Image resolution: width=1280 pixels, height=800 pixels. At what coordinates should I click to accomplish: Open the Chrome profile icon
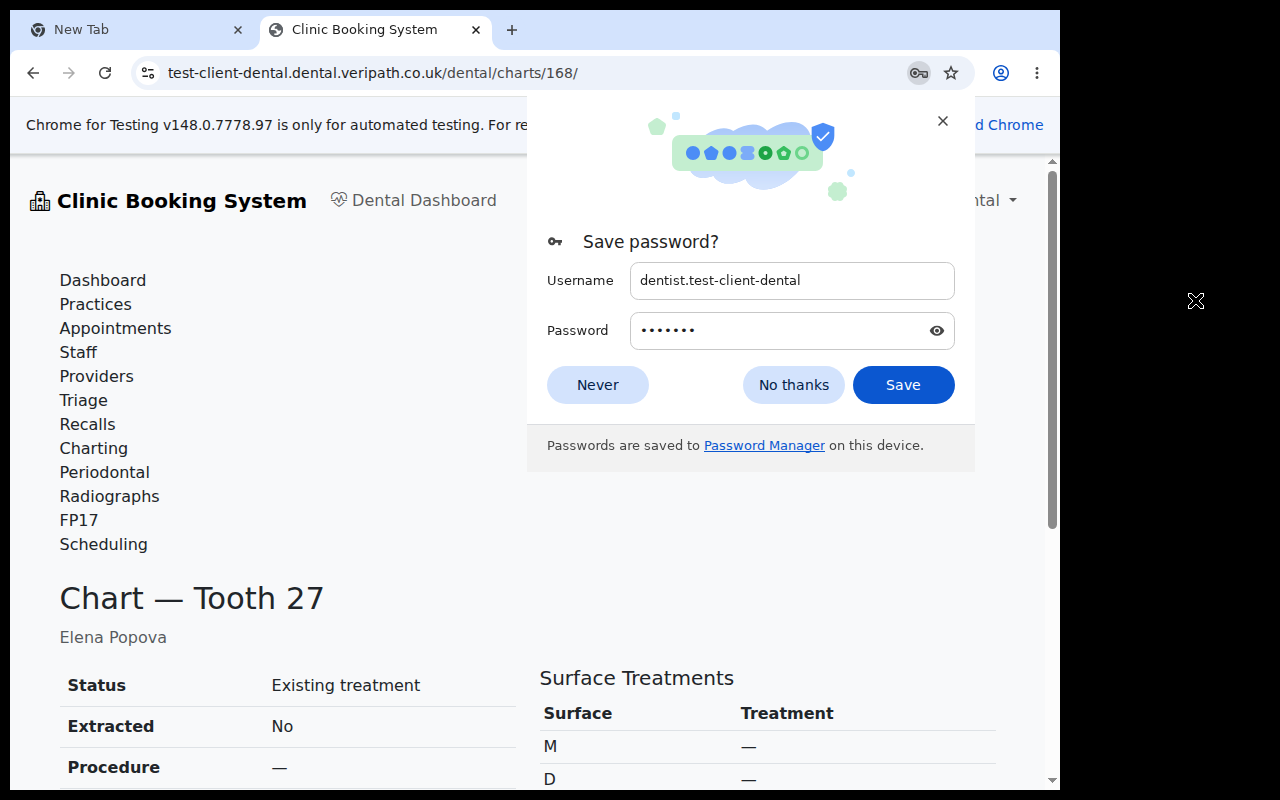point(1001,73)
